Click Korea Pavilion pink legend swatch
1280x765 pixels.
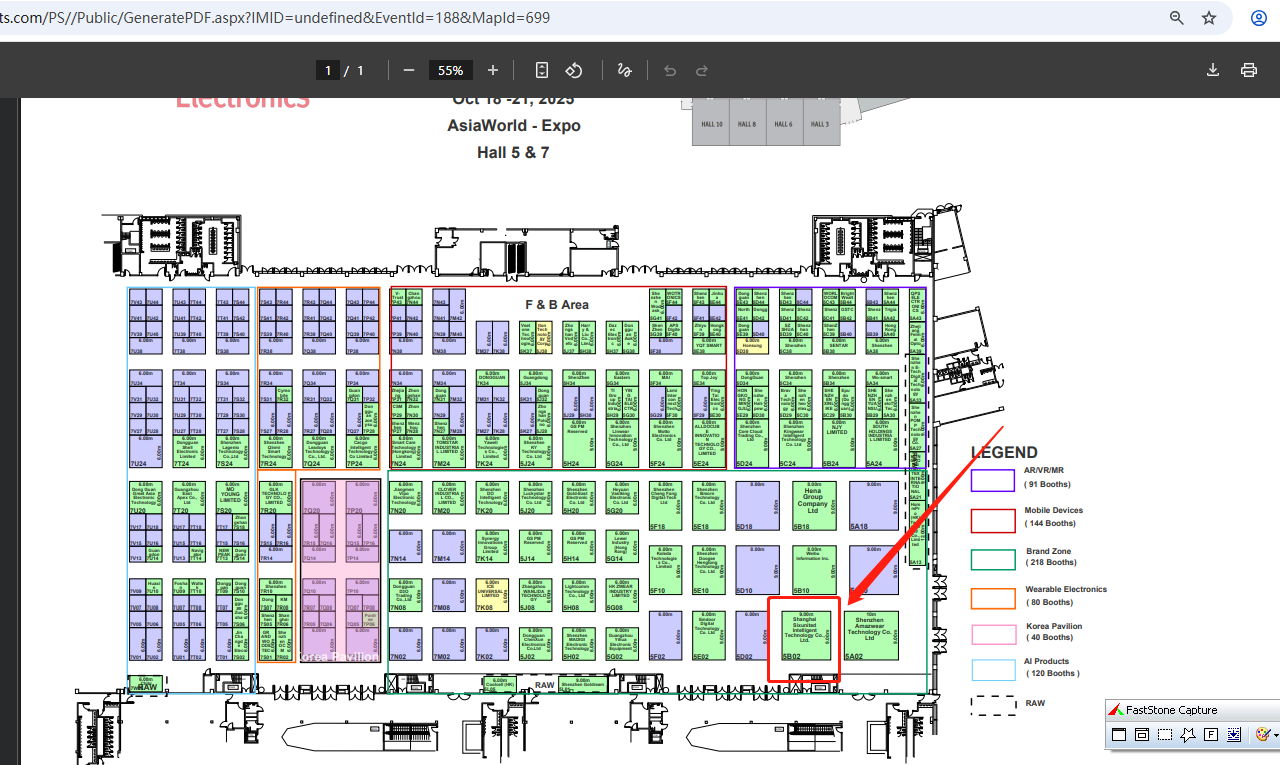[x=992, y=634]
